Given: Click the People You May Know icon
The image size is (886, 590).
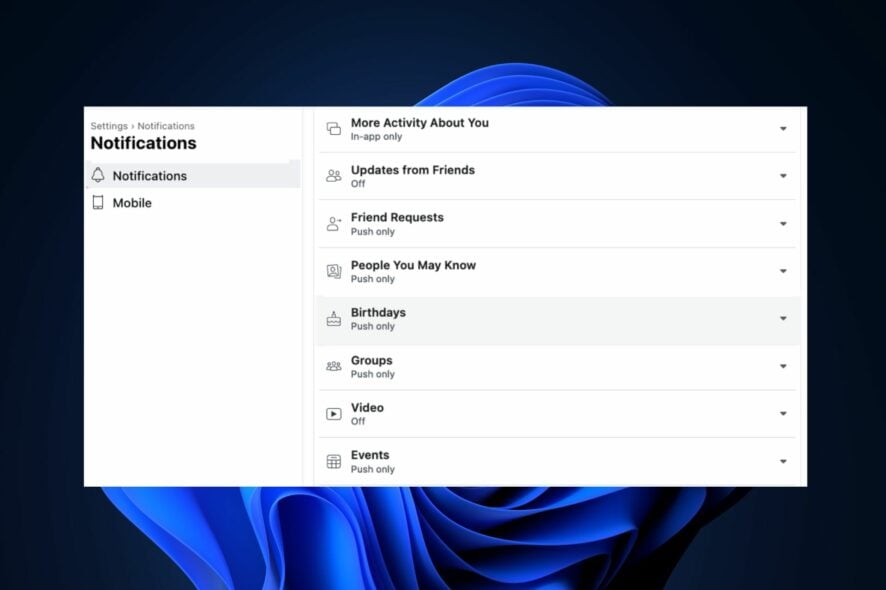Looking at the screenshot, I should coord(334,271).
